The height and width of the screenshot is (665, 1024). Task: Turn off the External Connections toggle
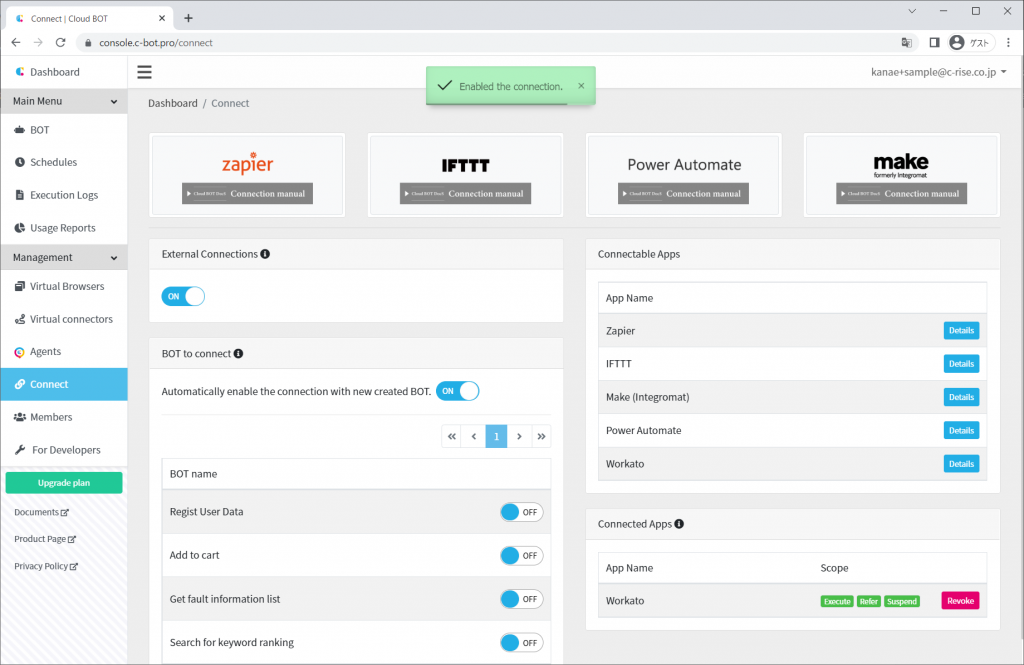tap(183, 297)
